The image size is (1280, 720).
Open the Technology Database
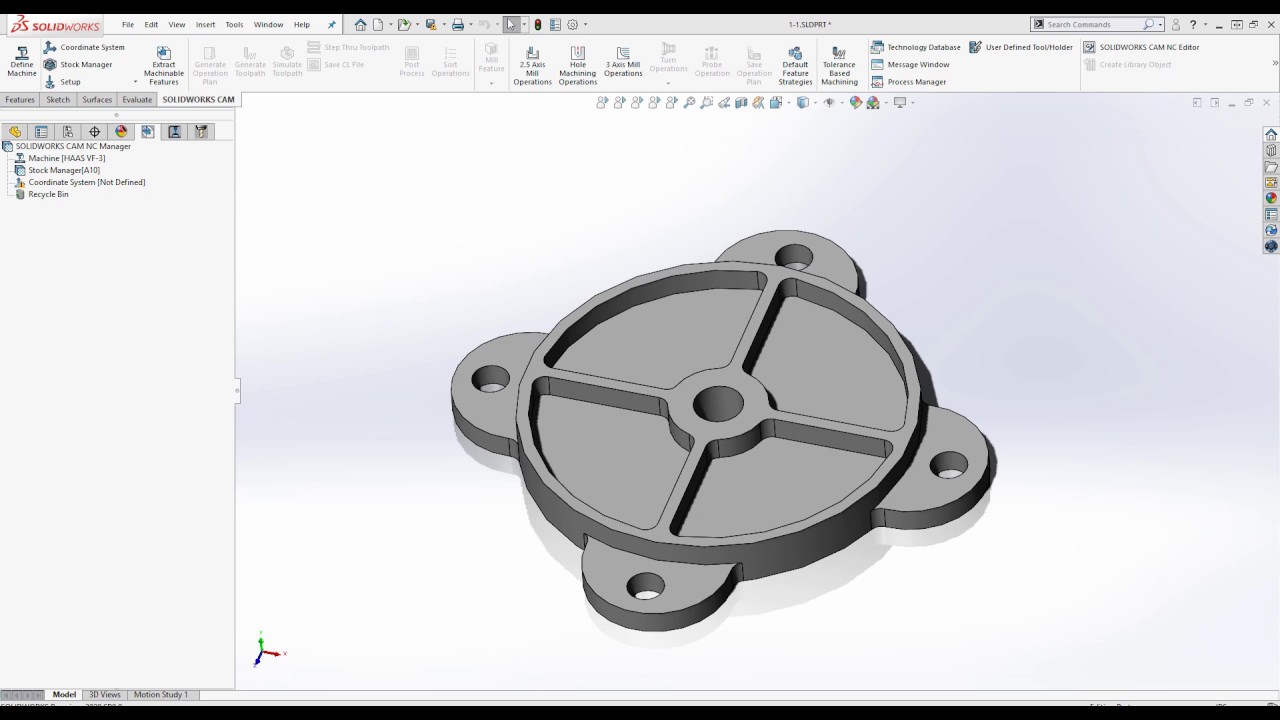[x=915, y=47]
